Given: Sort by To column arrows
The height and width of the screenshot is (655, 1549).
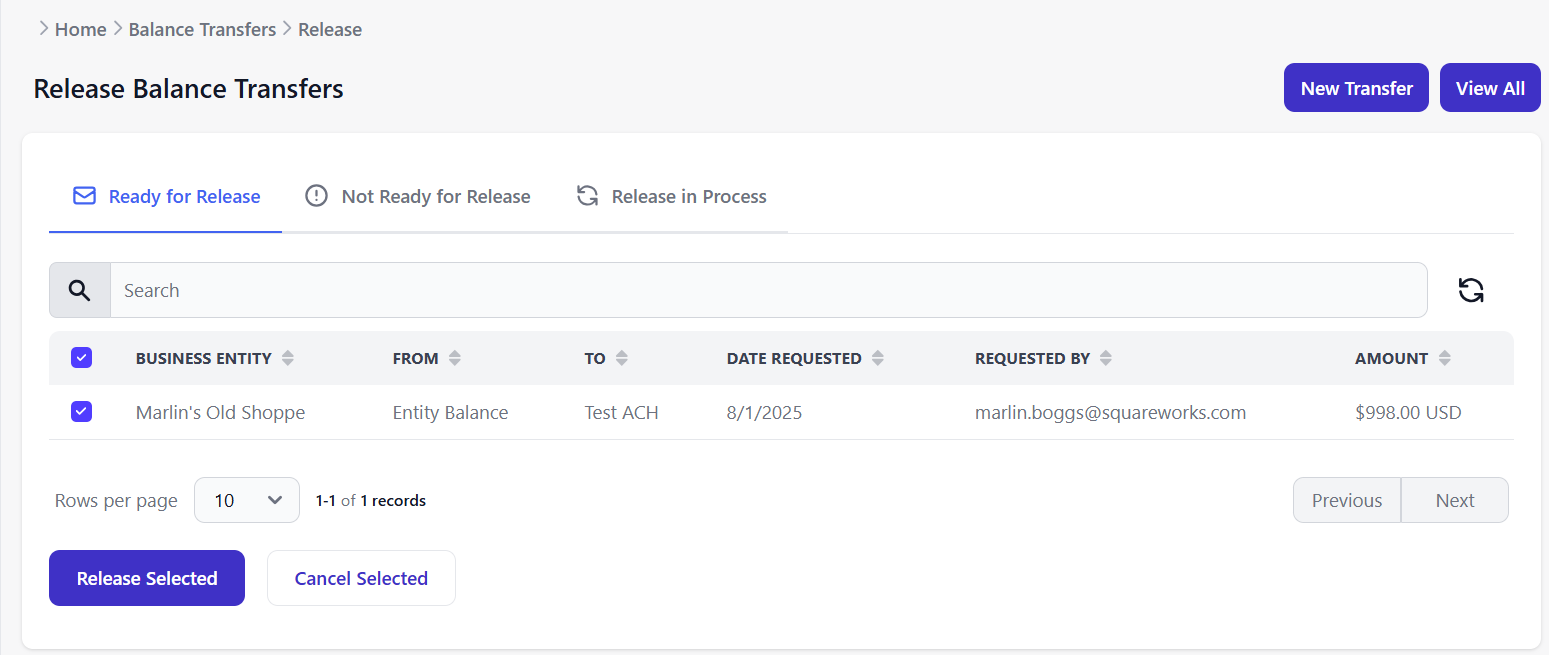Looking at the screenshot, I should [622, 358].
